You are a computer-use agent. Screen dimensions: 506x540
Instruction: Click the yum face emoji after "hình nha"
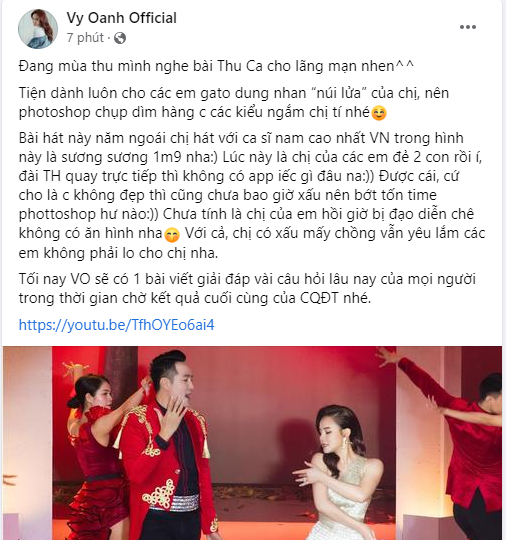pos(172,235)
